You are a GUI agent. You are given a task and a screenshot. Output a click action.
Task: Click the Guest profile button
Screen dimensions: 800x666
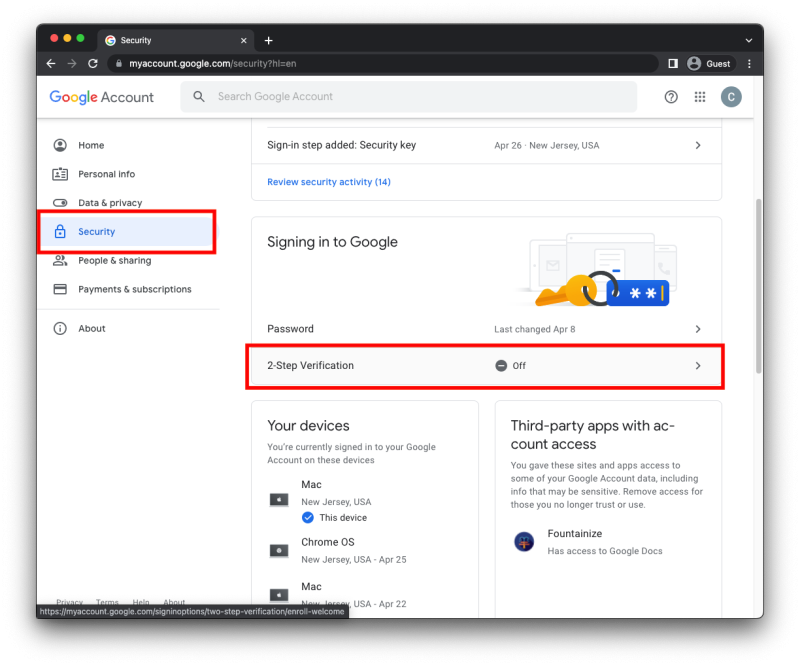709,63
